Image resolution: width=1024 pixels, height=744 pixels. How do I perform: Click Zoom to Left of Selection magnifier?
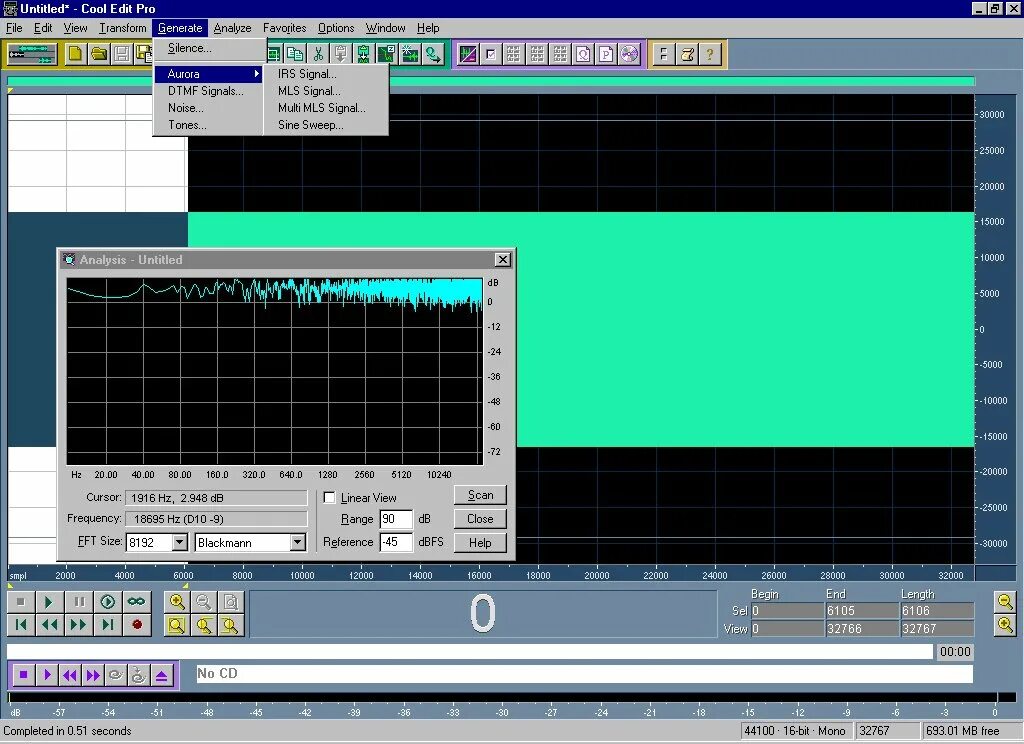(204, 625)
